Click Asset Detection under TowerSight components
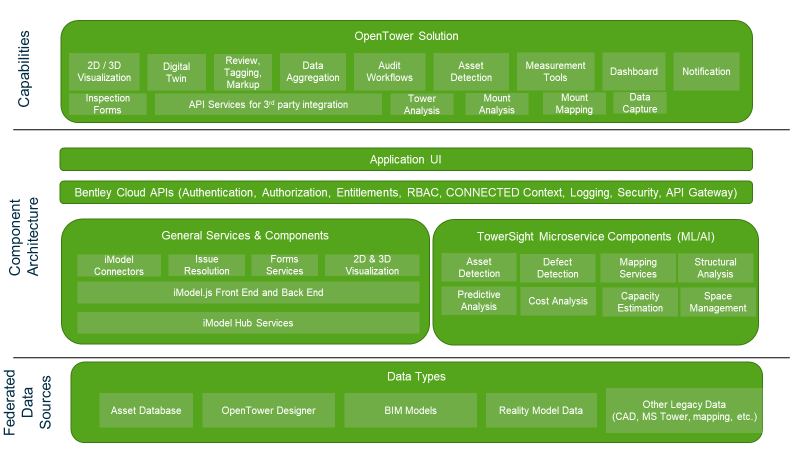Viewport: 800px width, 450px height. point(479,268)
